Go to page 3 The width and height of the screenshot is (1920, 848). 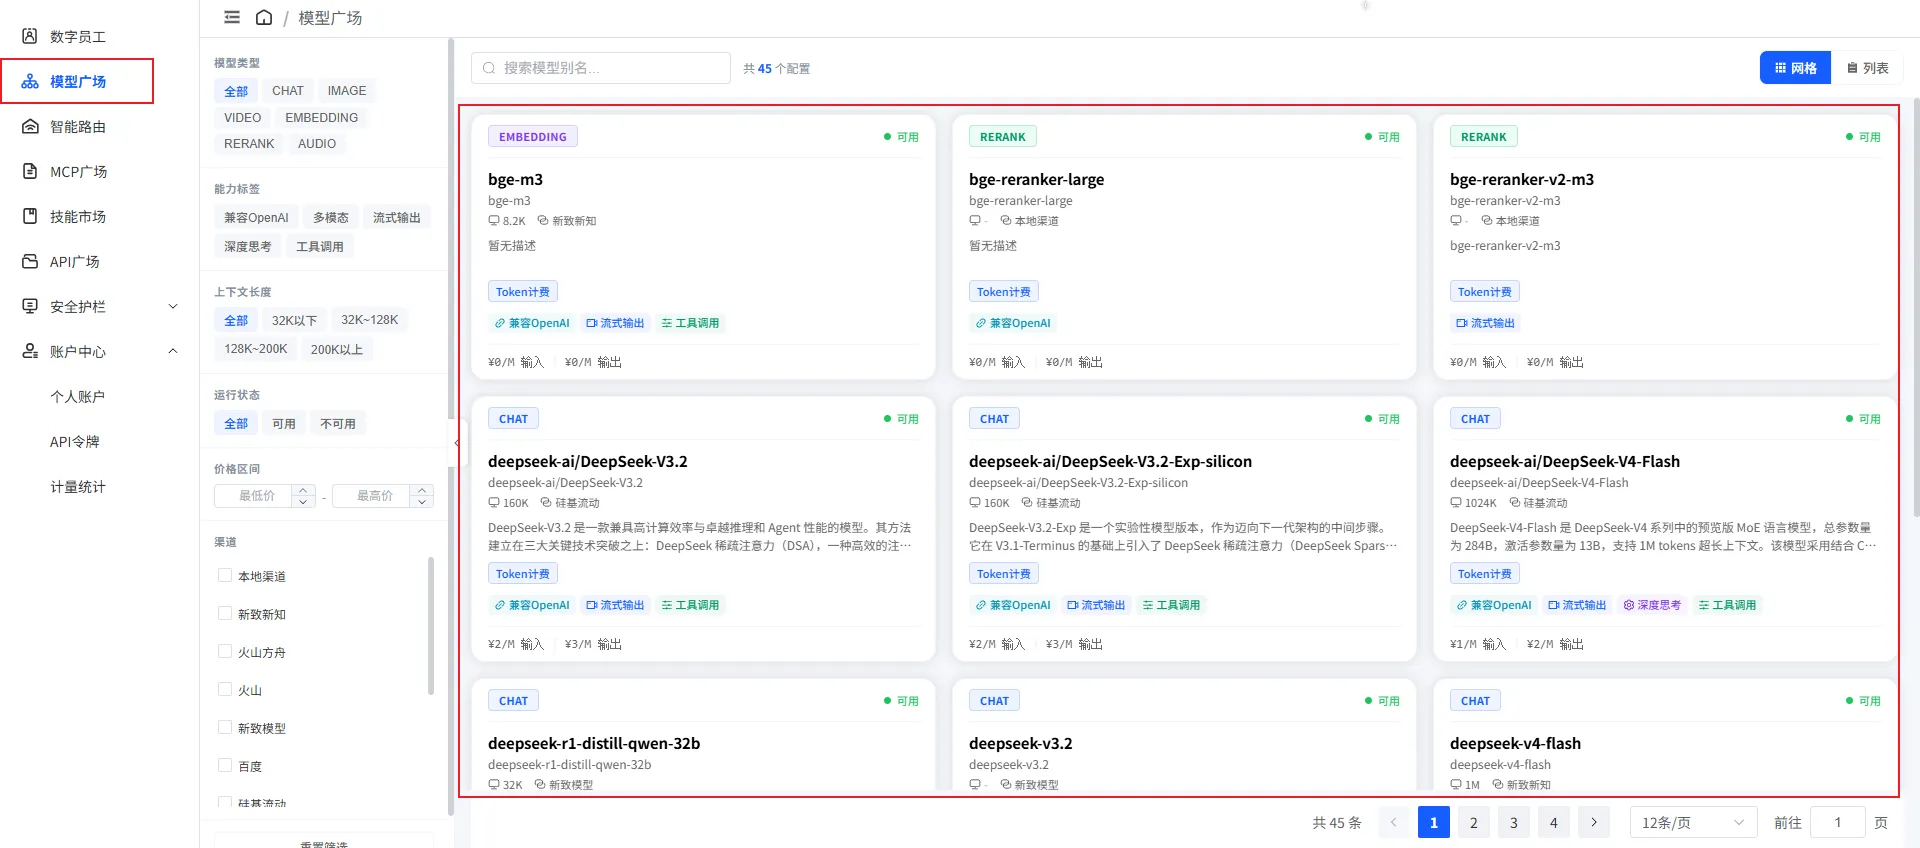pyautogui.click(x=1514, y=822)
